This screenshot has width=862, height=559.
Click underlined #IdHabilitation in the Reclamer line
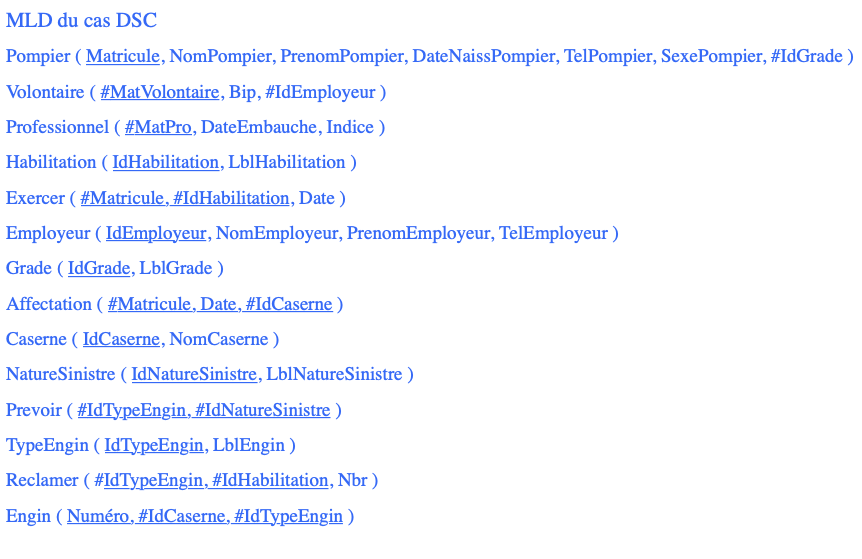pos(270,481)
